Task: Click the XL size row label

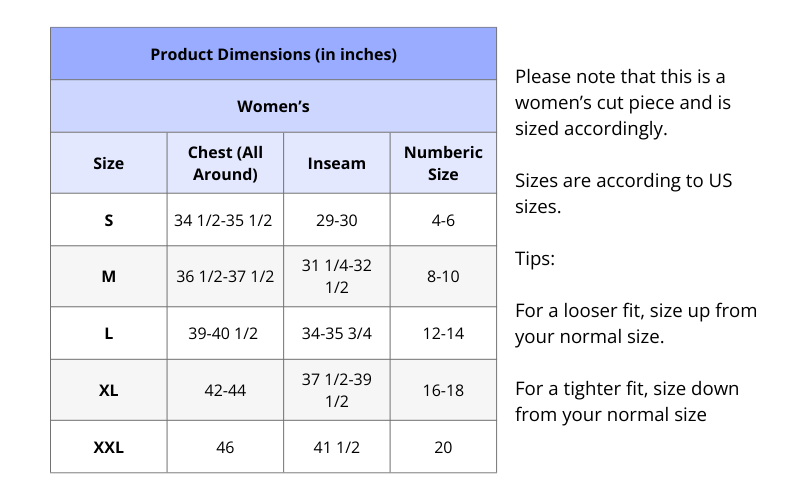Action: pos(108,390)
